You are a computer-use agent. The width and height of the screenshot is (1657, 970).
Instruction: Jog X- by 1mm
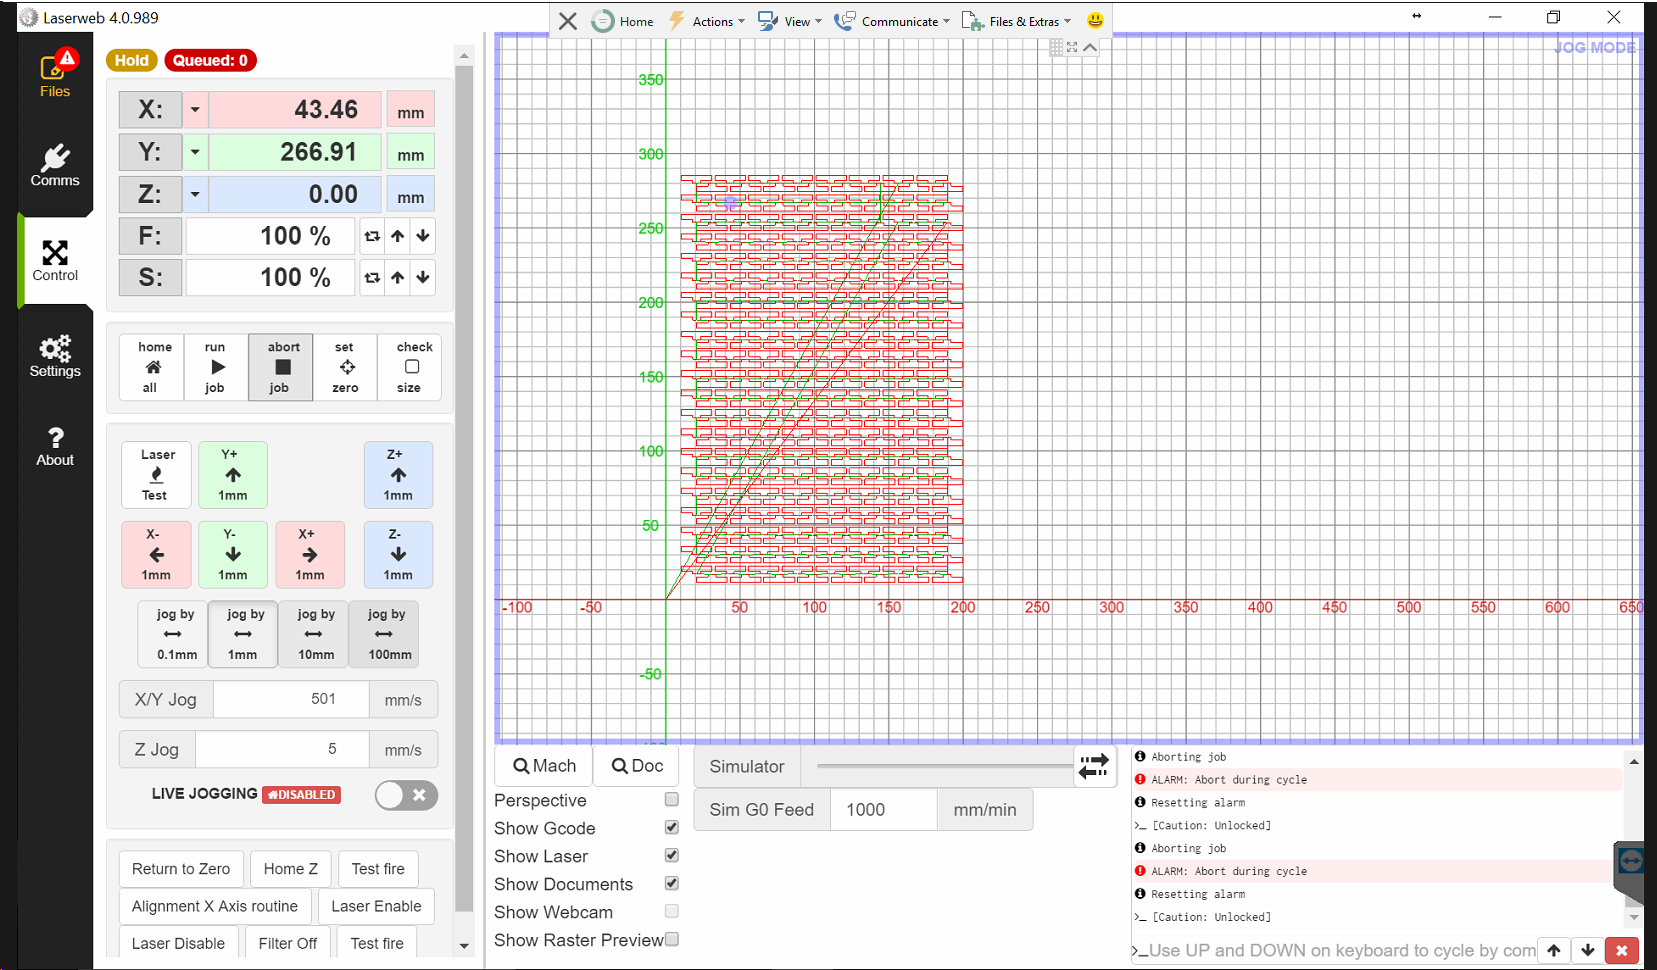[156, 554]
